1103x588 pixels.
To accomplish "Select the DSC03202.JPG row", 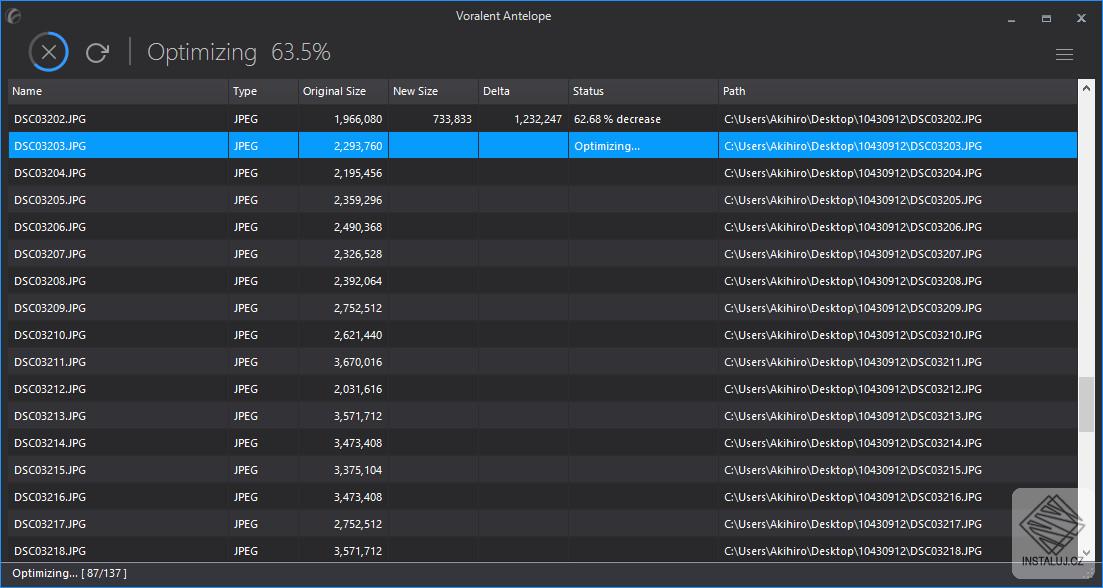I will 542,119.
